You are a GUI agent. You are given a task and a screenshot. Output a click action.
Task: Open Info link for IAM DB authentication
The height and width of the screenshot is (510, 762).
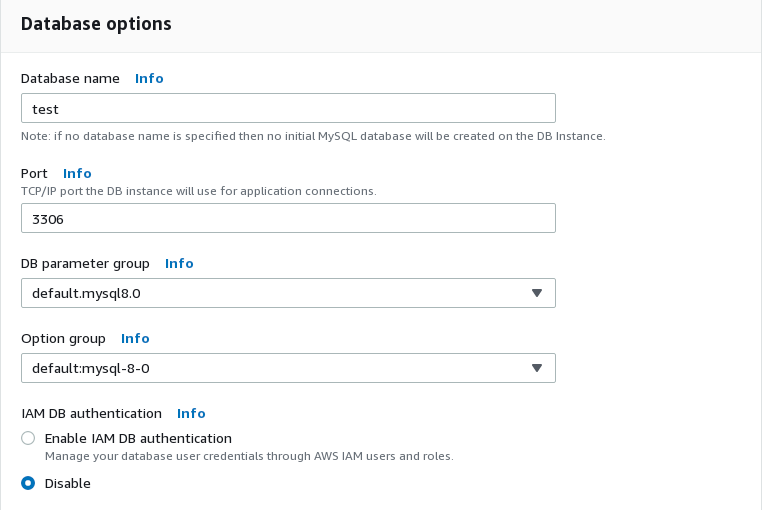click(x=191, y=413)
